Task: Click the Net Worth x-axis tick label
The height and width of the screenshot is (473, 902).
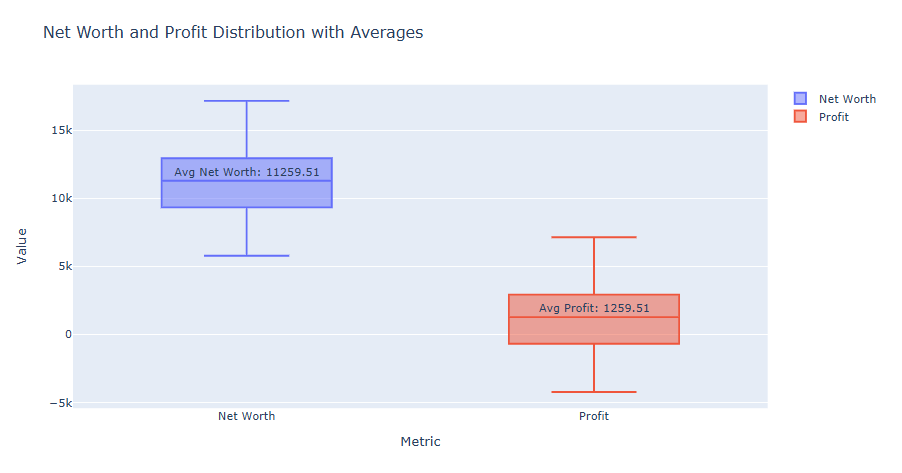Action: point(247,416)
